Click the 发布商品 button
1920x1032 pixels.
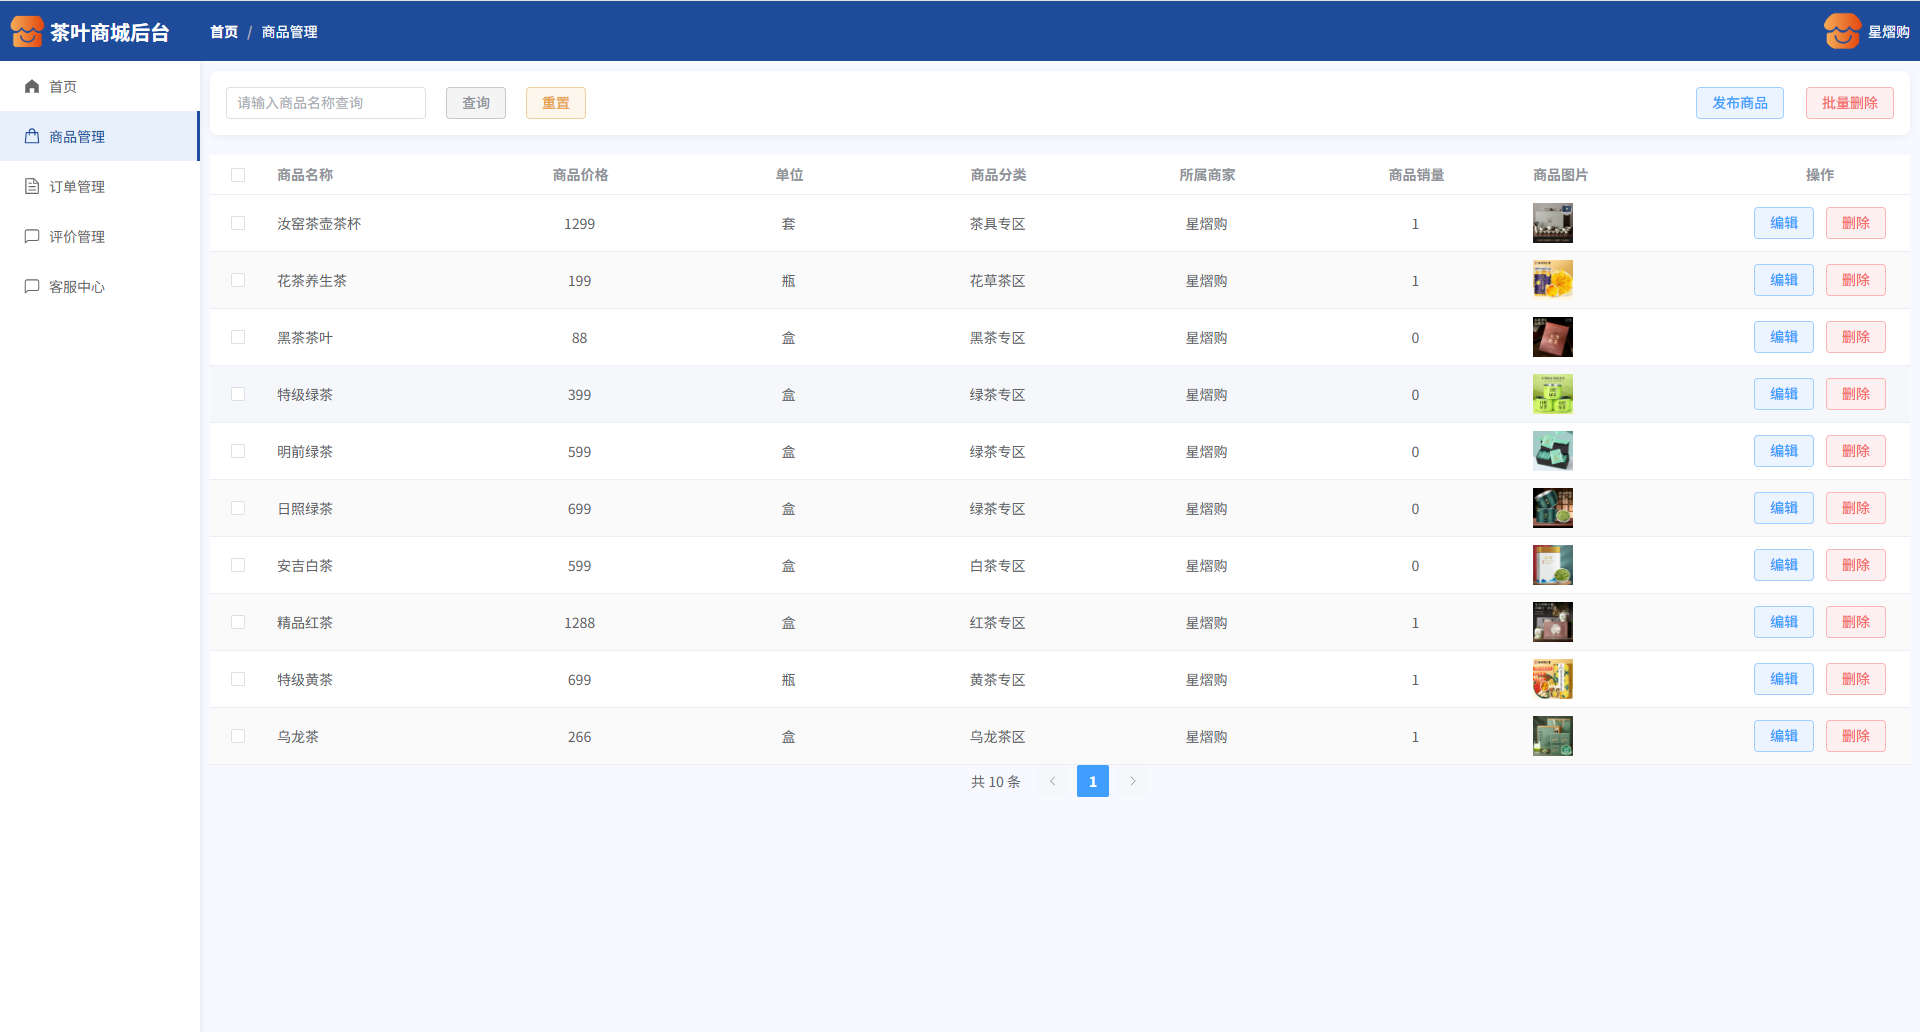(x=1739, y=103)
